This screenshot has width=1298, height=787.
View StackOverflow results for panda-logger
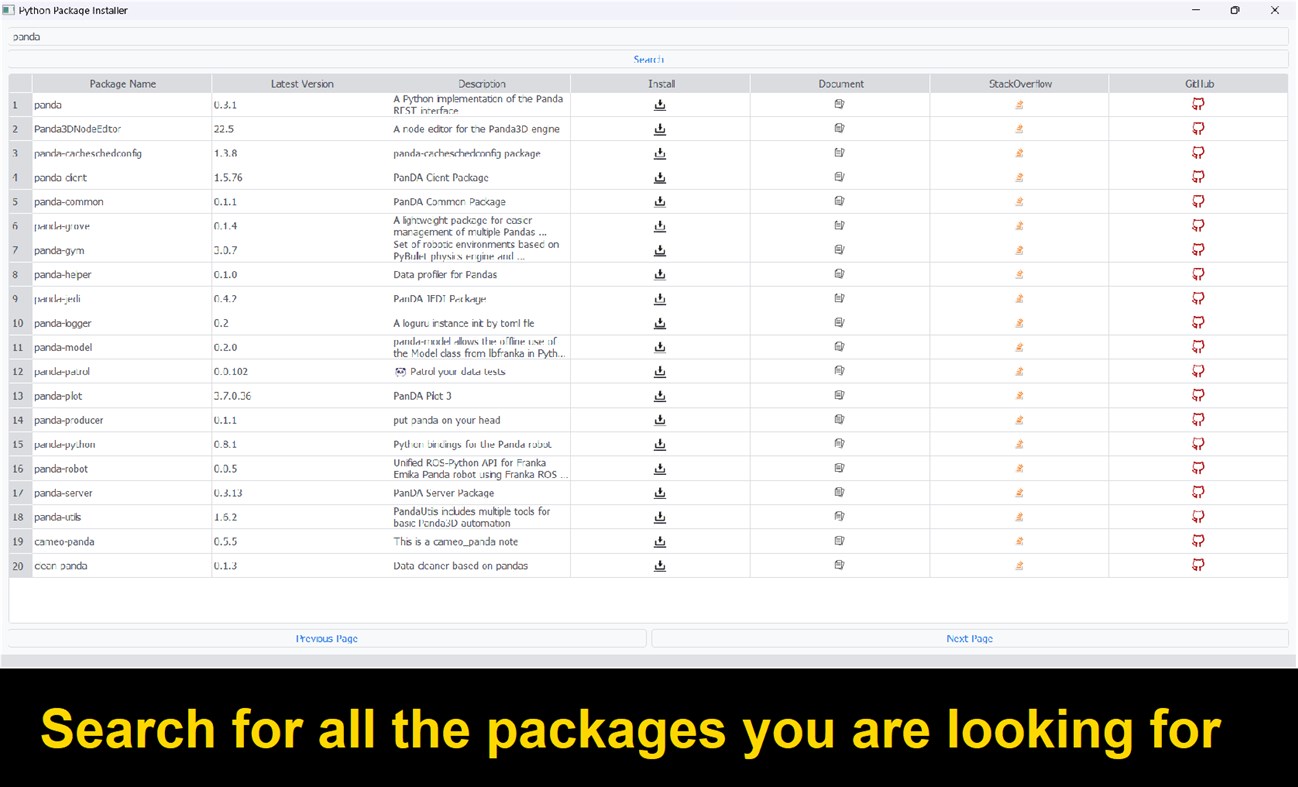(x=1019, y=322)
